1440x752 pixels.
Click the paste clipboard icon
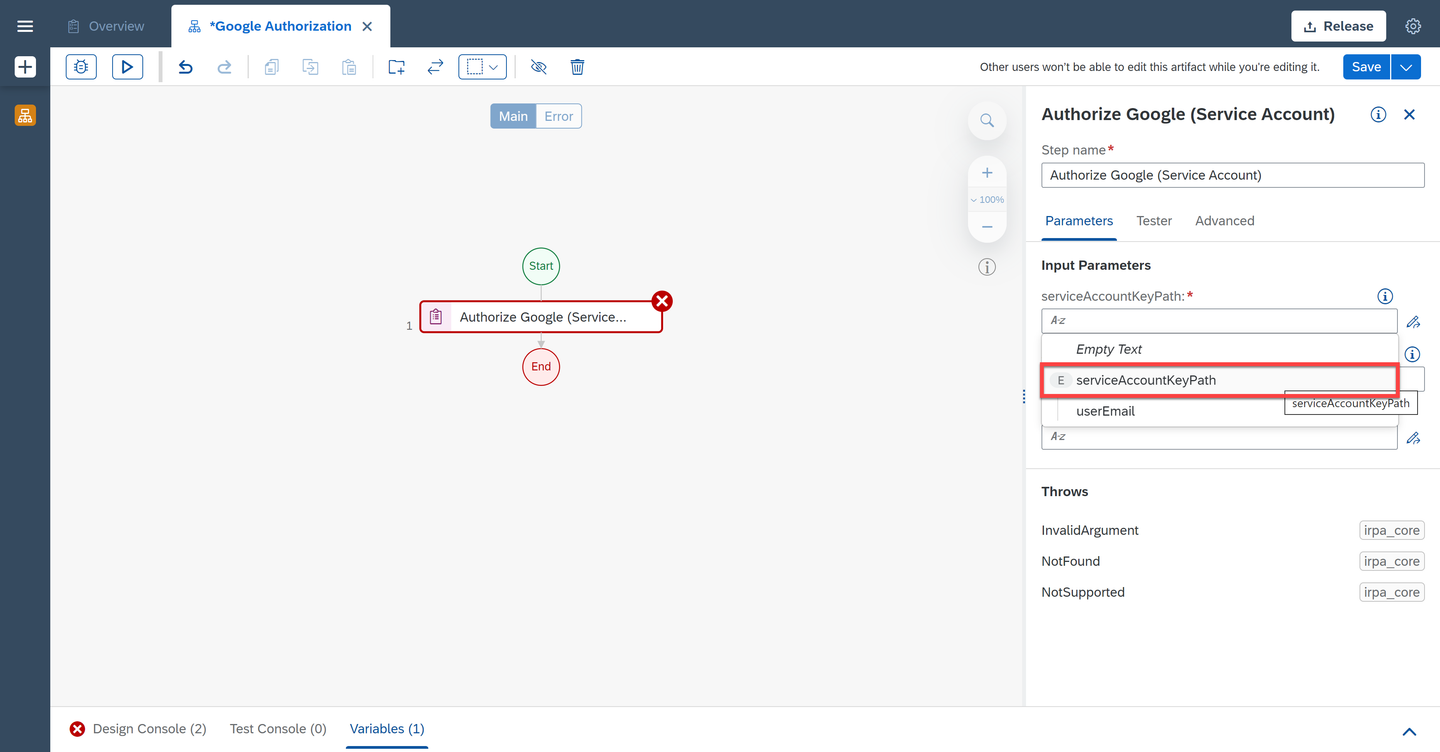tap(349, 67)
